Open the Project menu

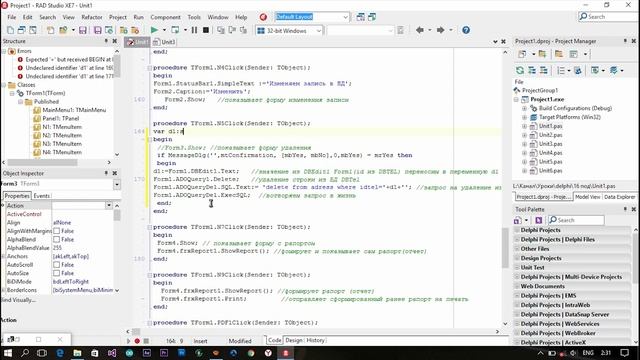click(118, 17)
